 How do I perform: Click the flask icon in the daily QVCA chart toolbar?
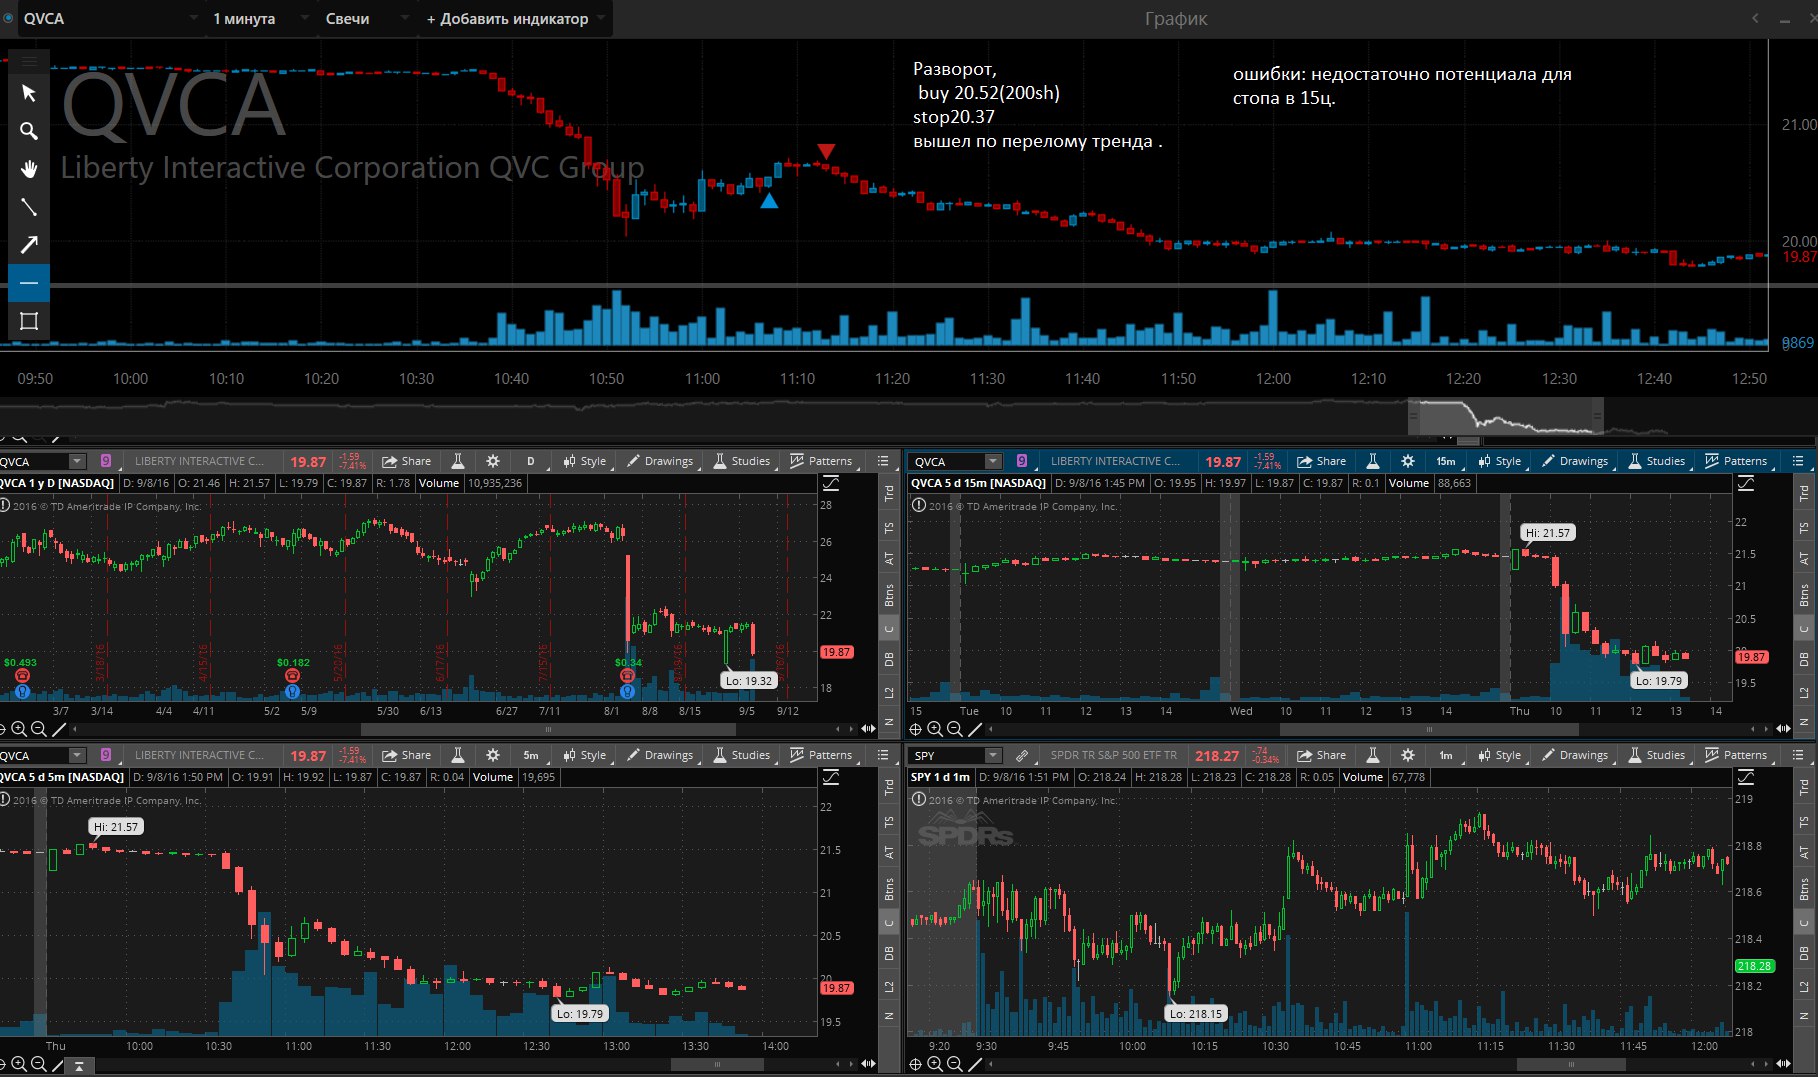pyautogui.click(x=457, y=461)
